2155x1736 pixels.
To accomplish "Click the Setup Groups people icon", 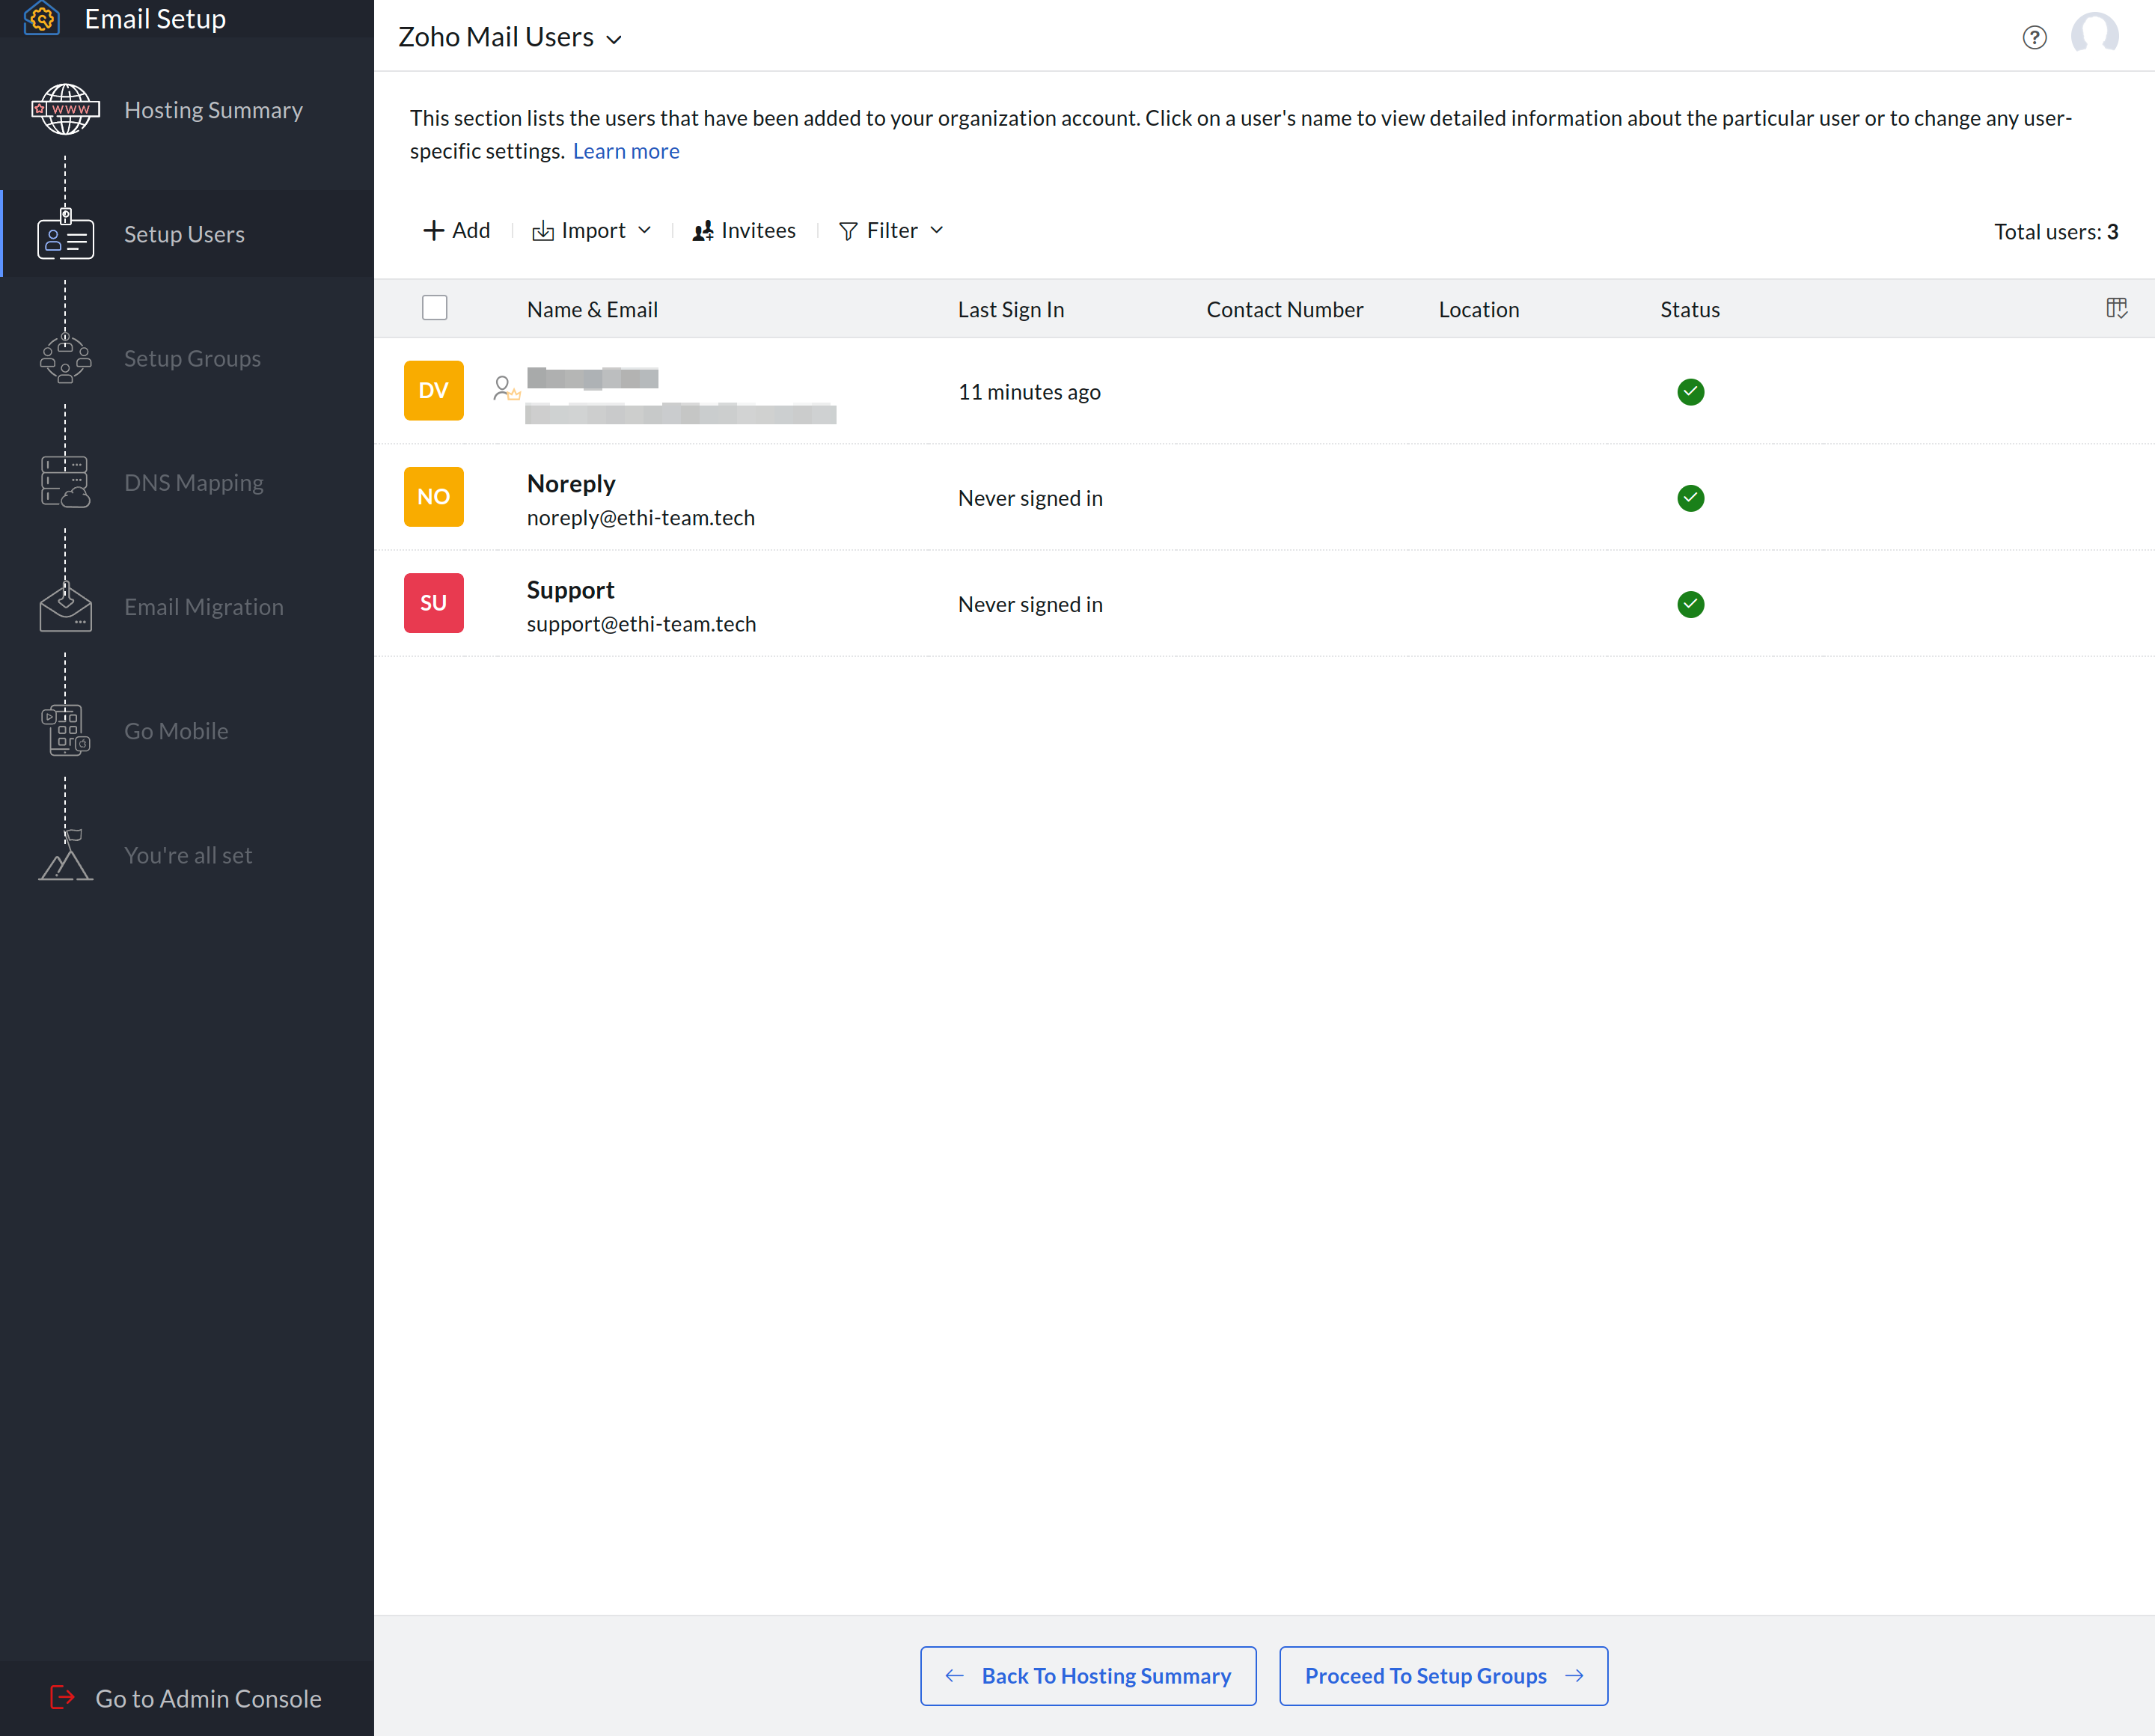I will tap(65, 358).
